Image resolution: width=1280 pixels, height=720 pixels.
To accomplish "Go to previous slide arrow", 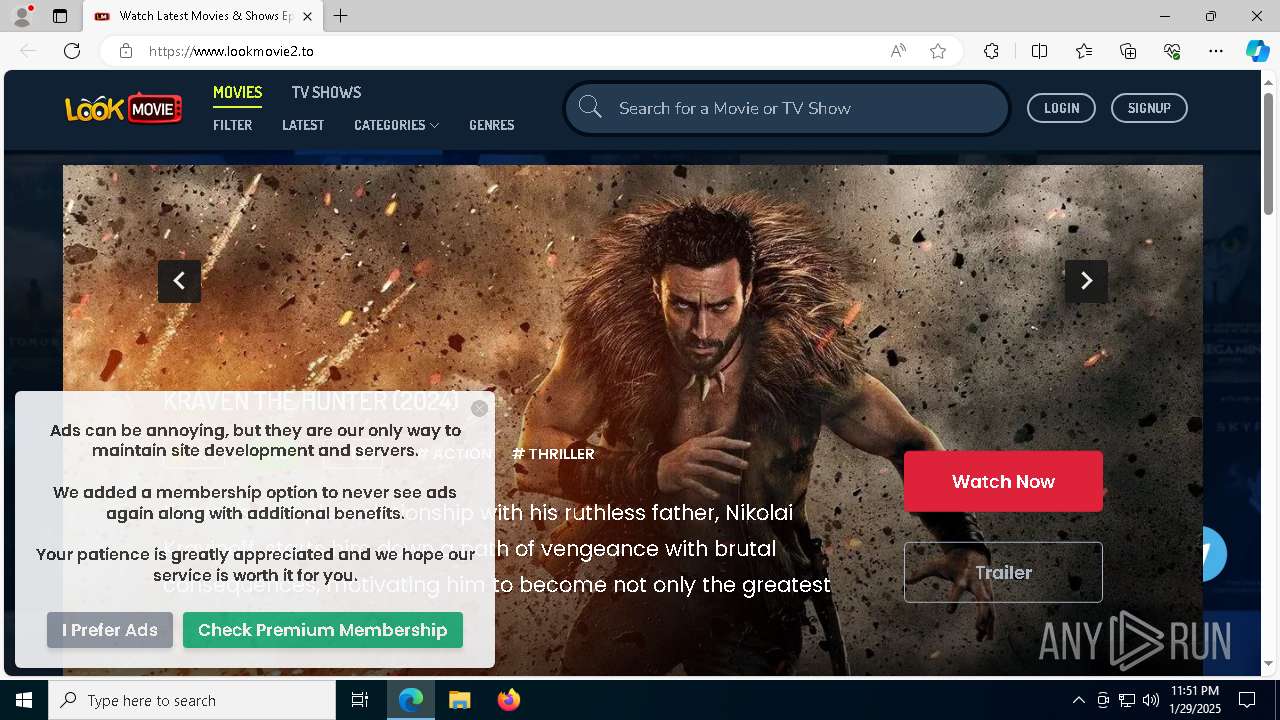I will click(x=179, y=281).
